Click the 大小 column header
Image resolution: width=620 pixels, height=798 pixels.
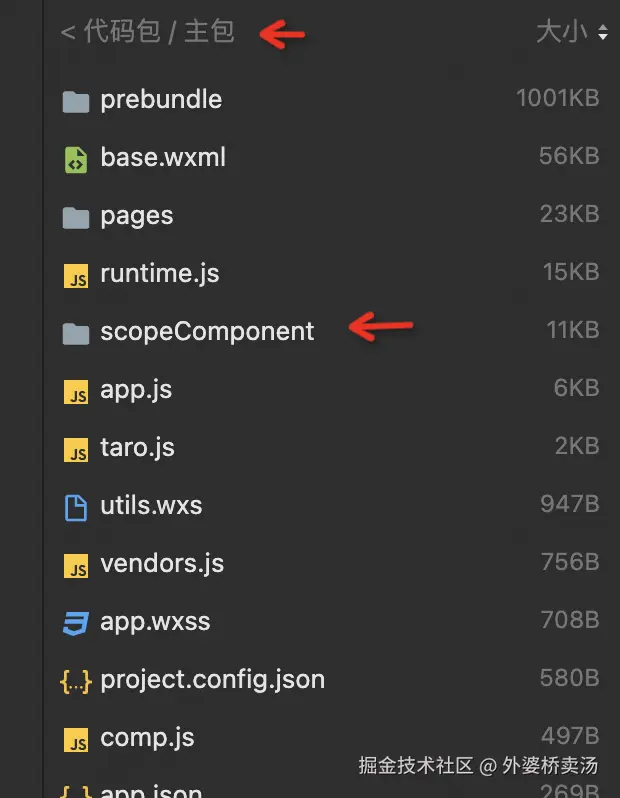[561, 33]
